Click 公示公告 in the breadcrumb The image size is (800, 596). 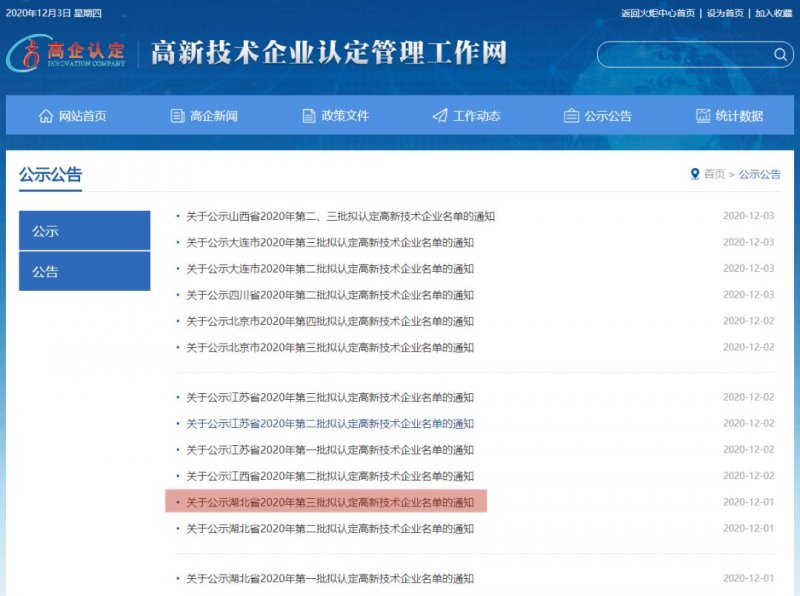pyautogui.click(x=760, y=175)
